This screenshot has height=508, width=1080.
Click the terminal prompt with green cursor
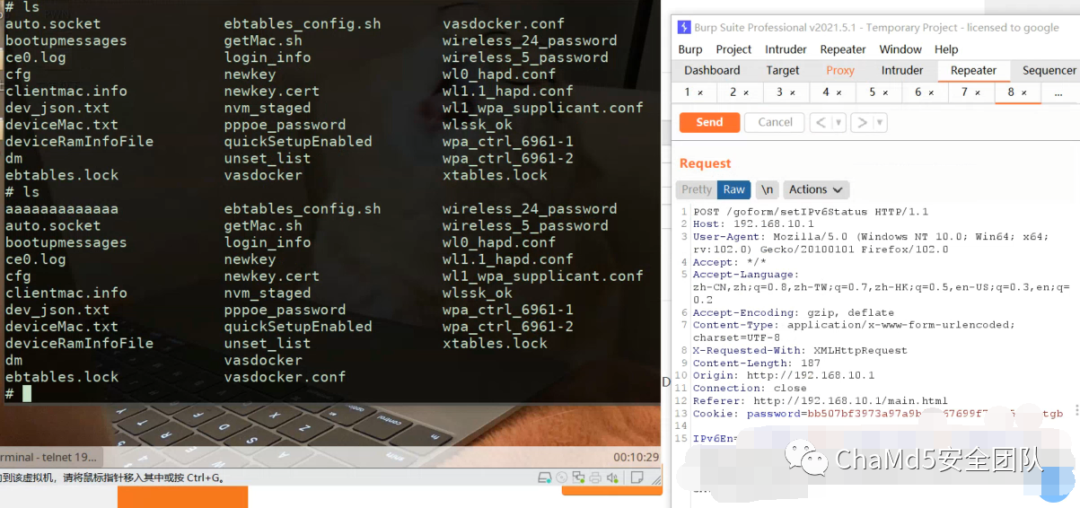[19, 394]
